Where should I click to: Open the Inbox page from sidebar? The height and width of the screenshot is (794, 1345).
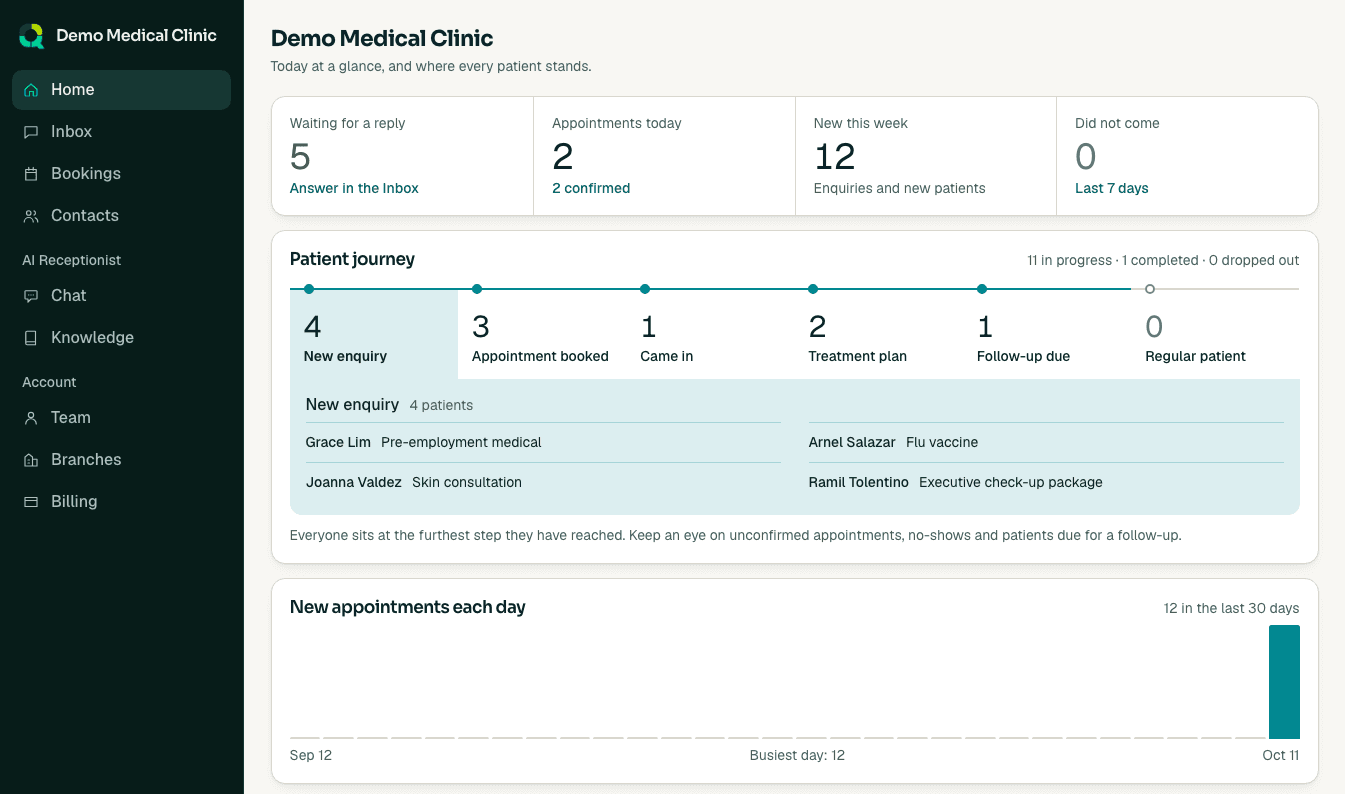tap(121, 132)
